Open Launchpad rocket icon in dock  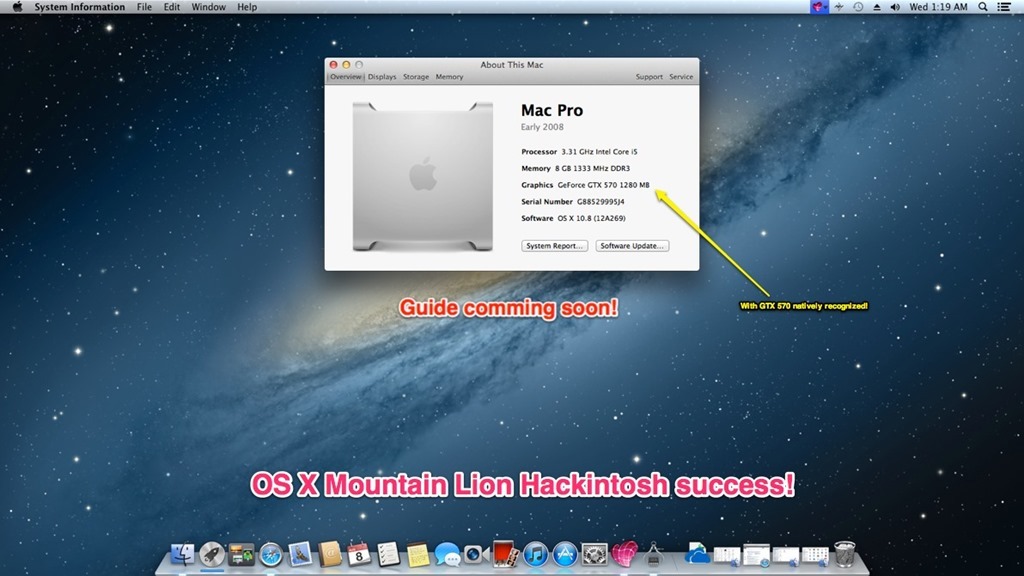(x=212, y=554)
